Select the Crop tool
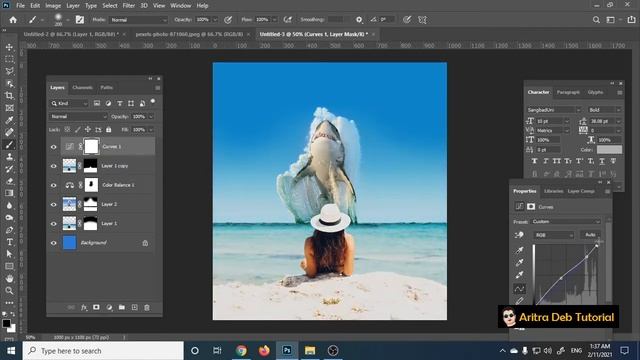640x360 pixels. 9,96
